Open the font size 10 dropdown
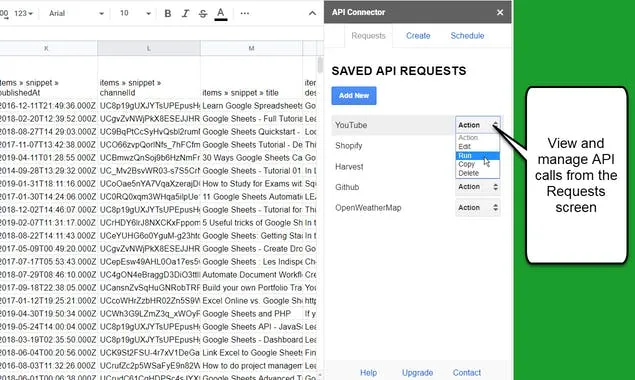 (x=135, y=13)
